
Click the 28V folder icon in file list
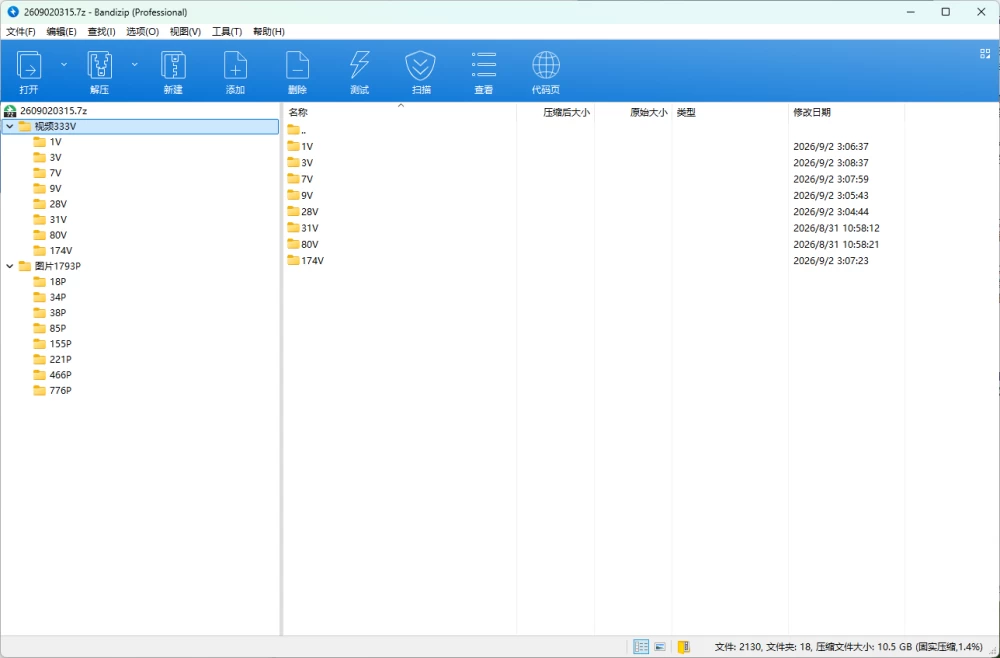293,211
